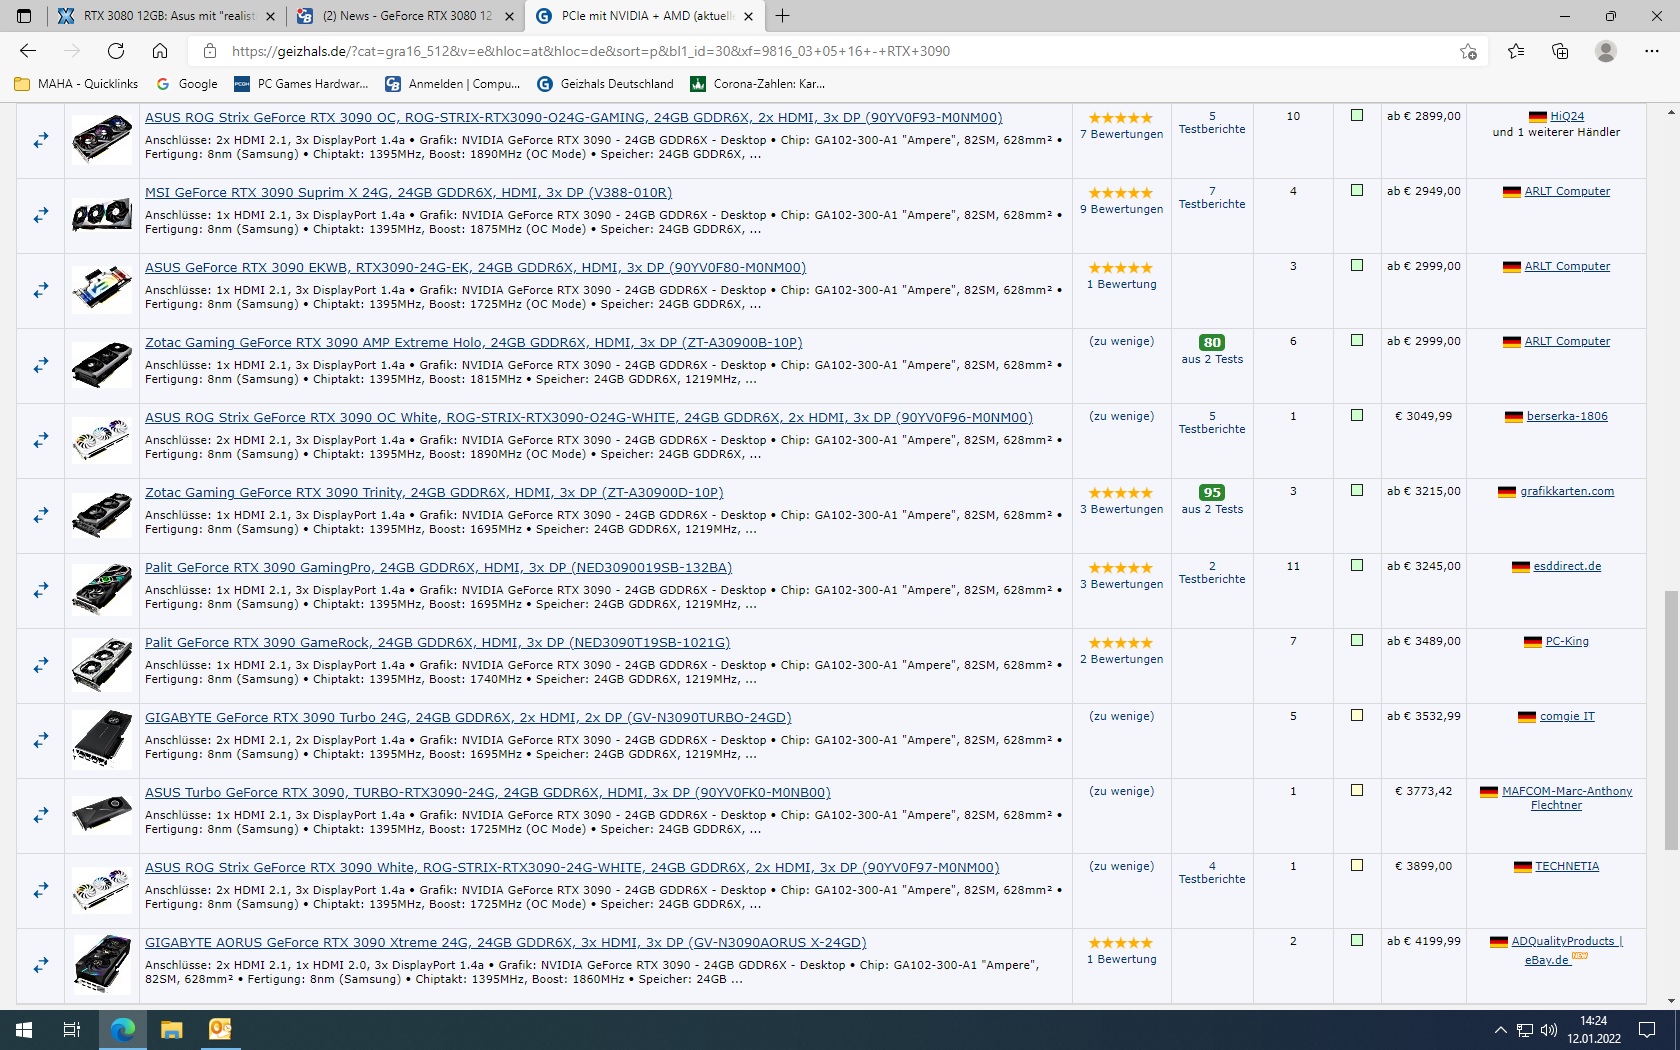This screenshot has height=1050, width=1680.
Task: Open Corona-Zahlen bookmark
Action: 758,84
